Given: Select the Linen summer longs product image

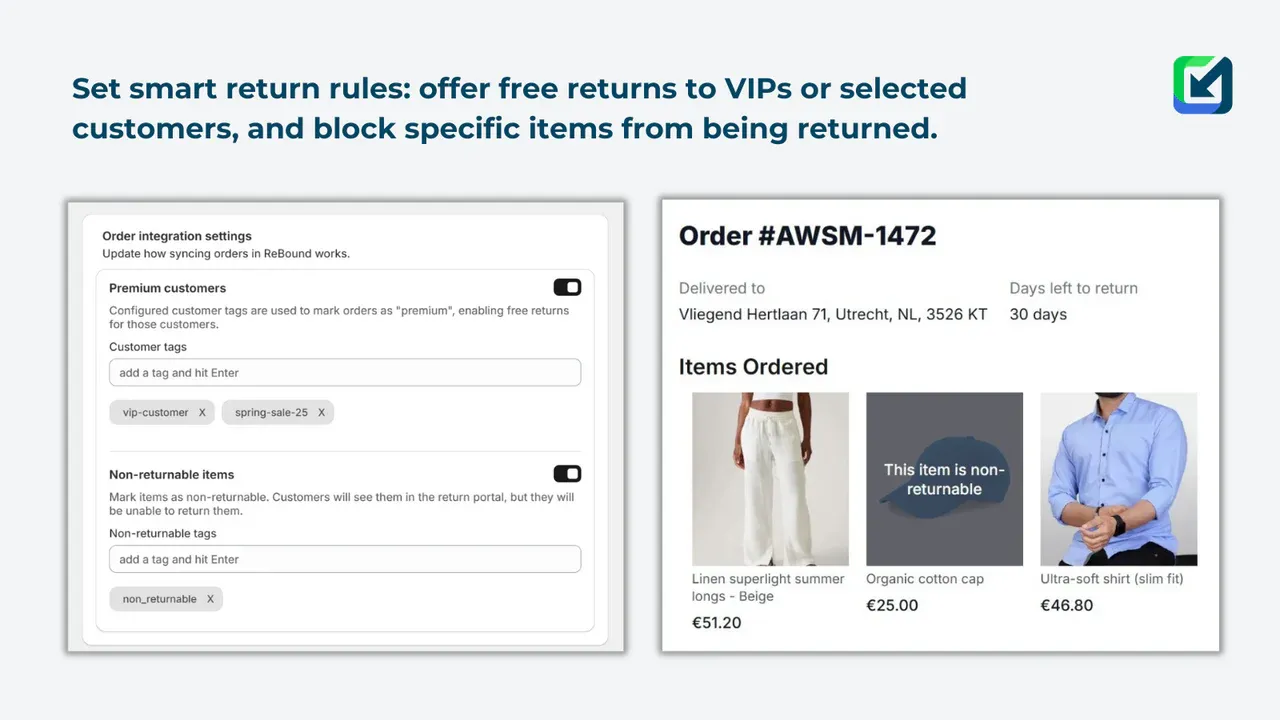Looking at the screenshot, I should pyautogui.click(x=770, y=479).
